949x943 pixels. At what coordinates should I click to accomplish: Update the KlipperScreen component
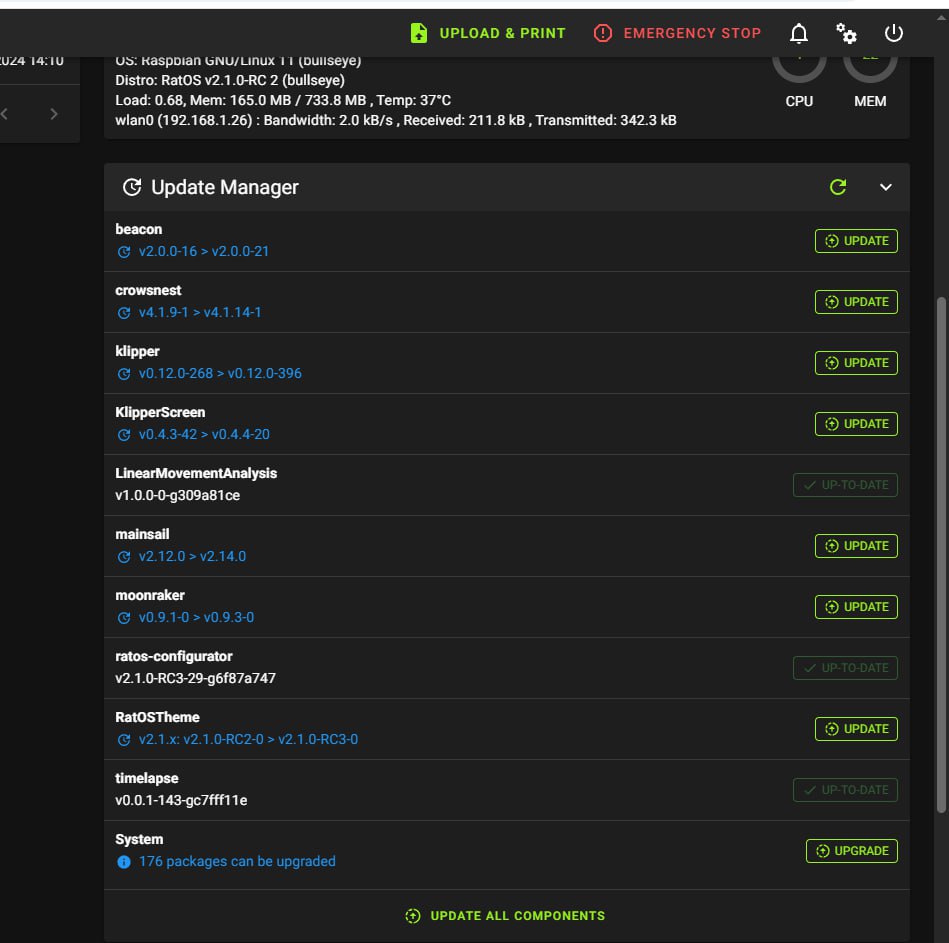(856, 424)
